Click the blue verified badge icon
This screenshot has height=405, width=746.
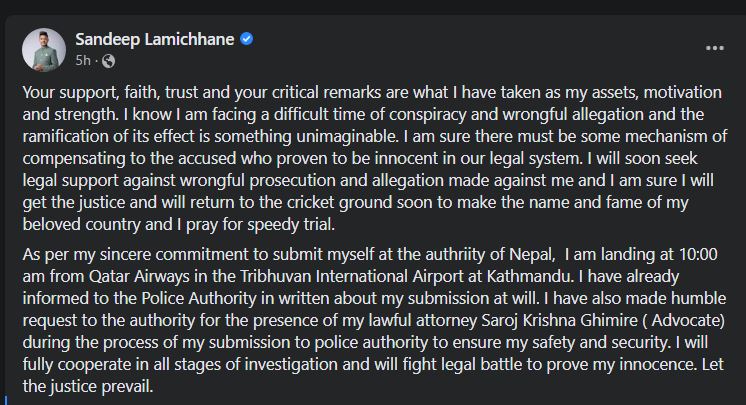247,40
